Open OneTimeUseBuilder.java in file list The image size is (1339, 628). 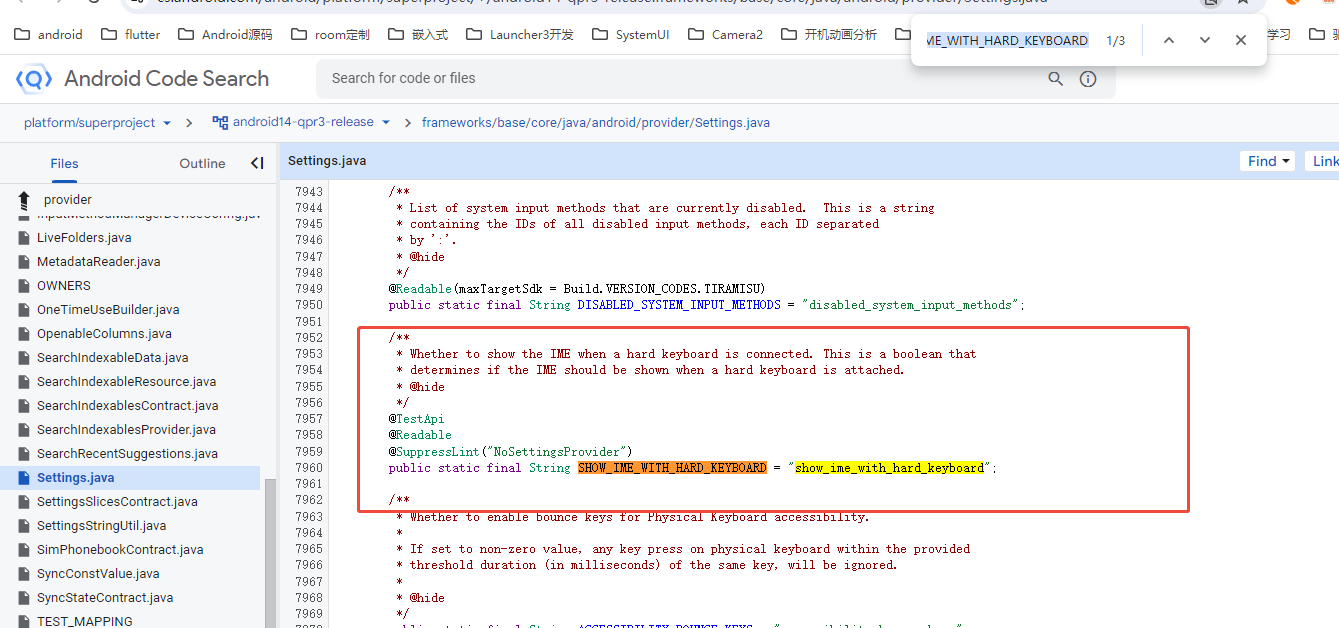click(108, 310)
